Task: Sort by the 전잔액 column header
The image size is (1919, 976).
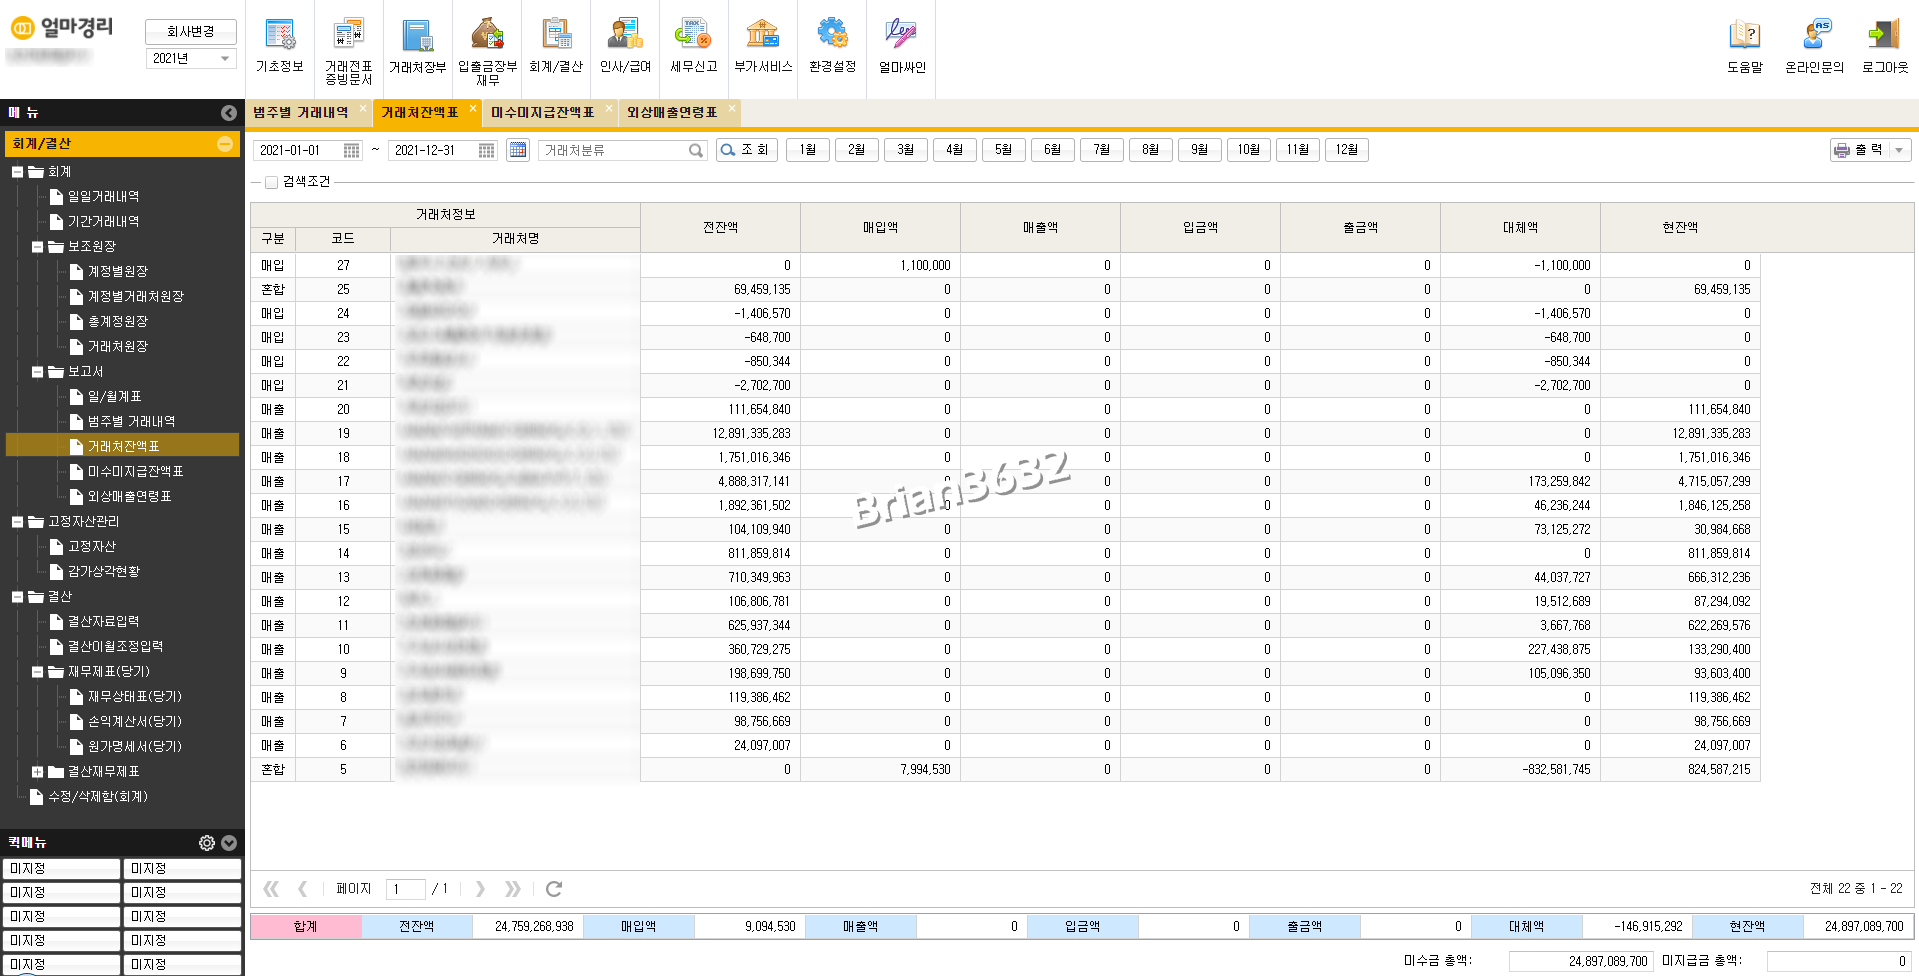Action: [x=720, y=228]
